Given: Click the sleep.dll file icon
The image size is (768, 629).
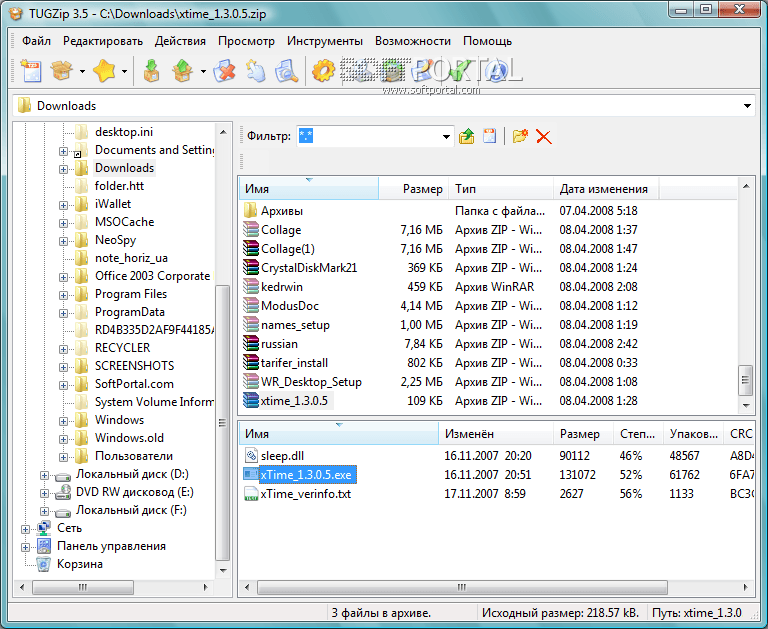Looking at the screenshot, I should [251, 456].
